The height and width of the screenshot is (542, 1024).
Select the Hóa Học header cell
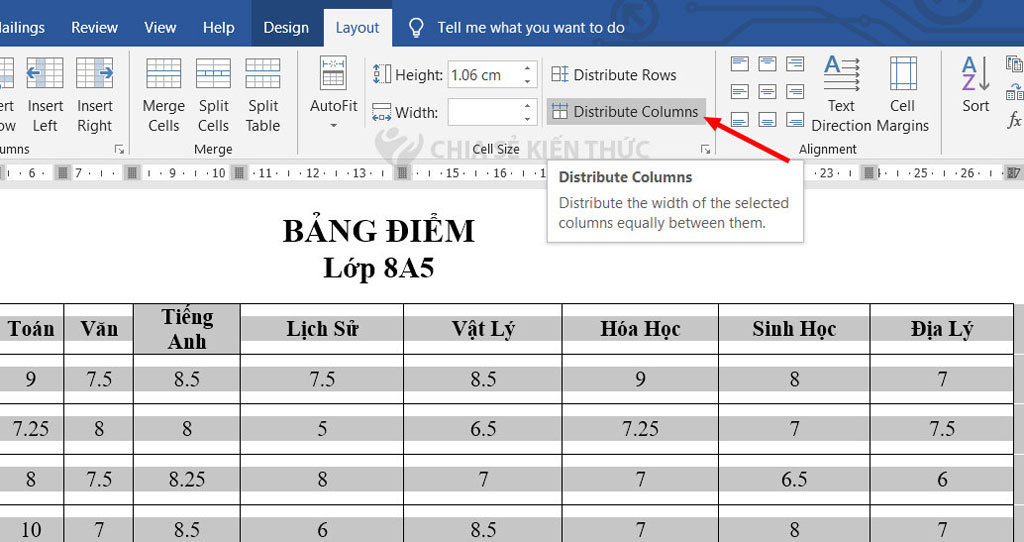pyautogui.click(x=640, y=328)
